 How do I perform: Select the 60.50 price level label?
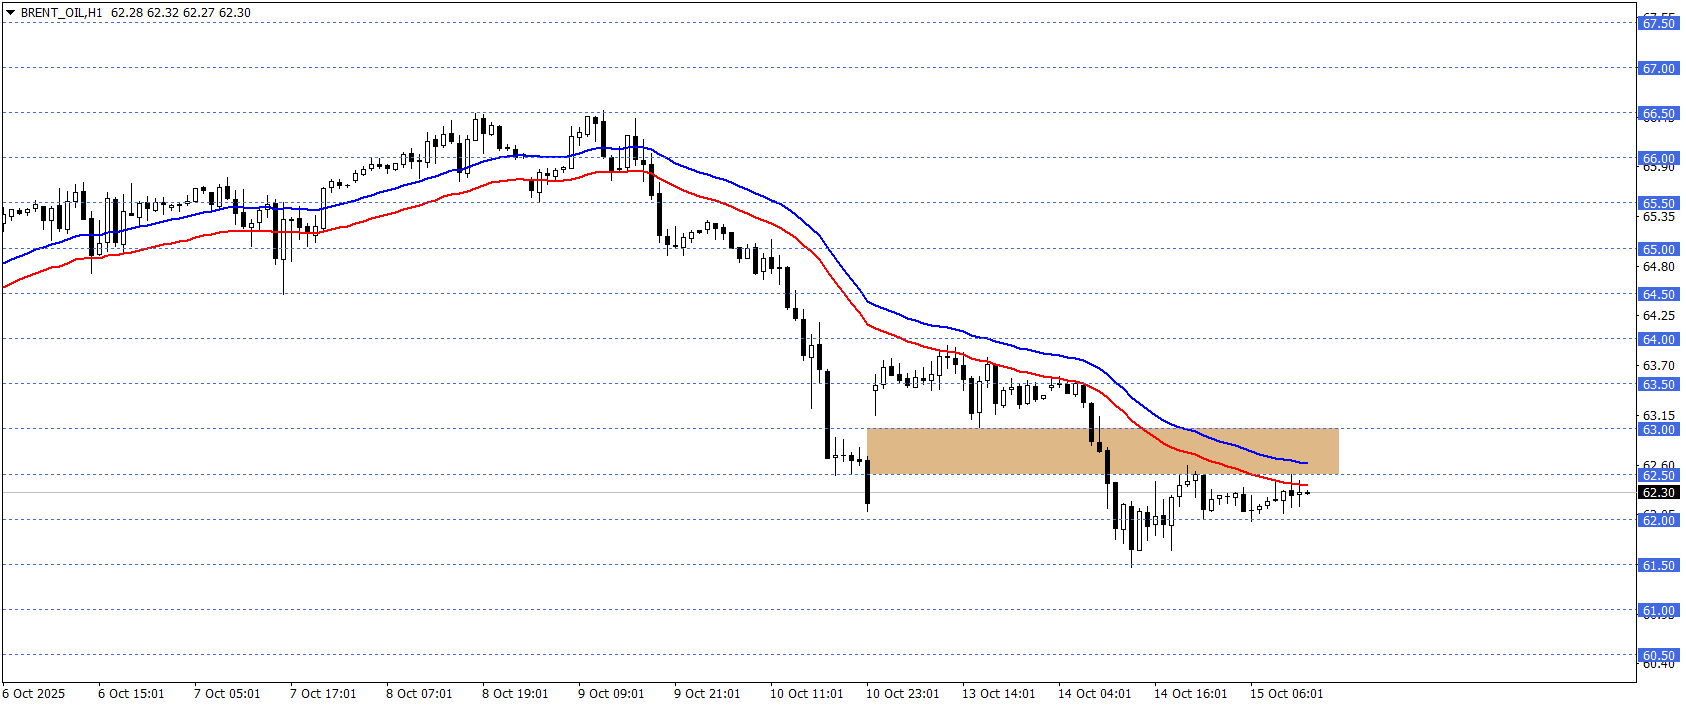(x=1658, y=656)
